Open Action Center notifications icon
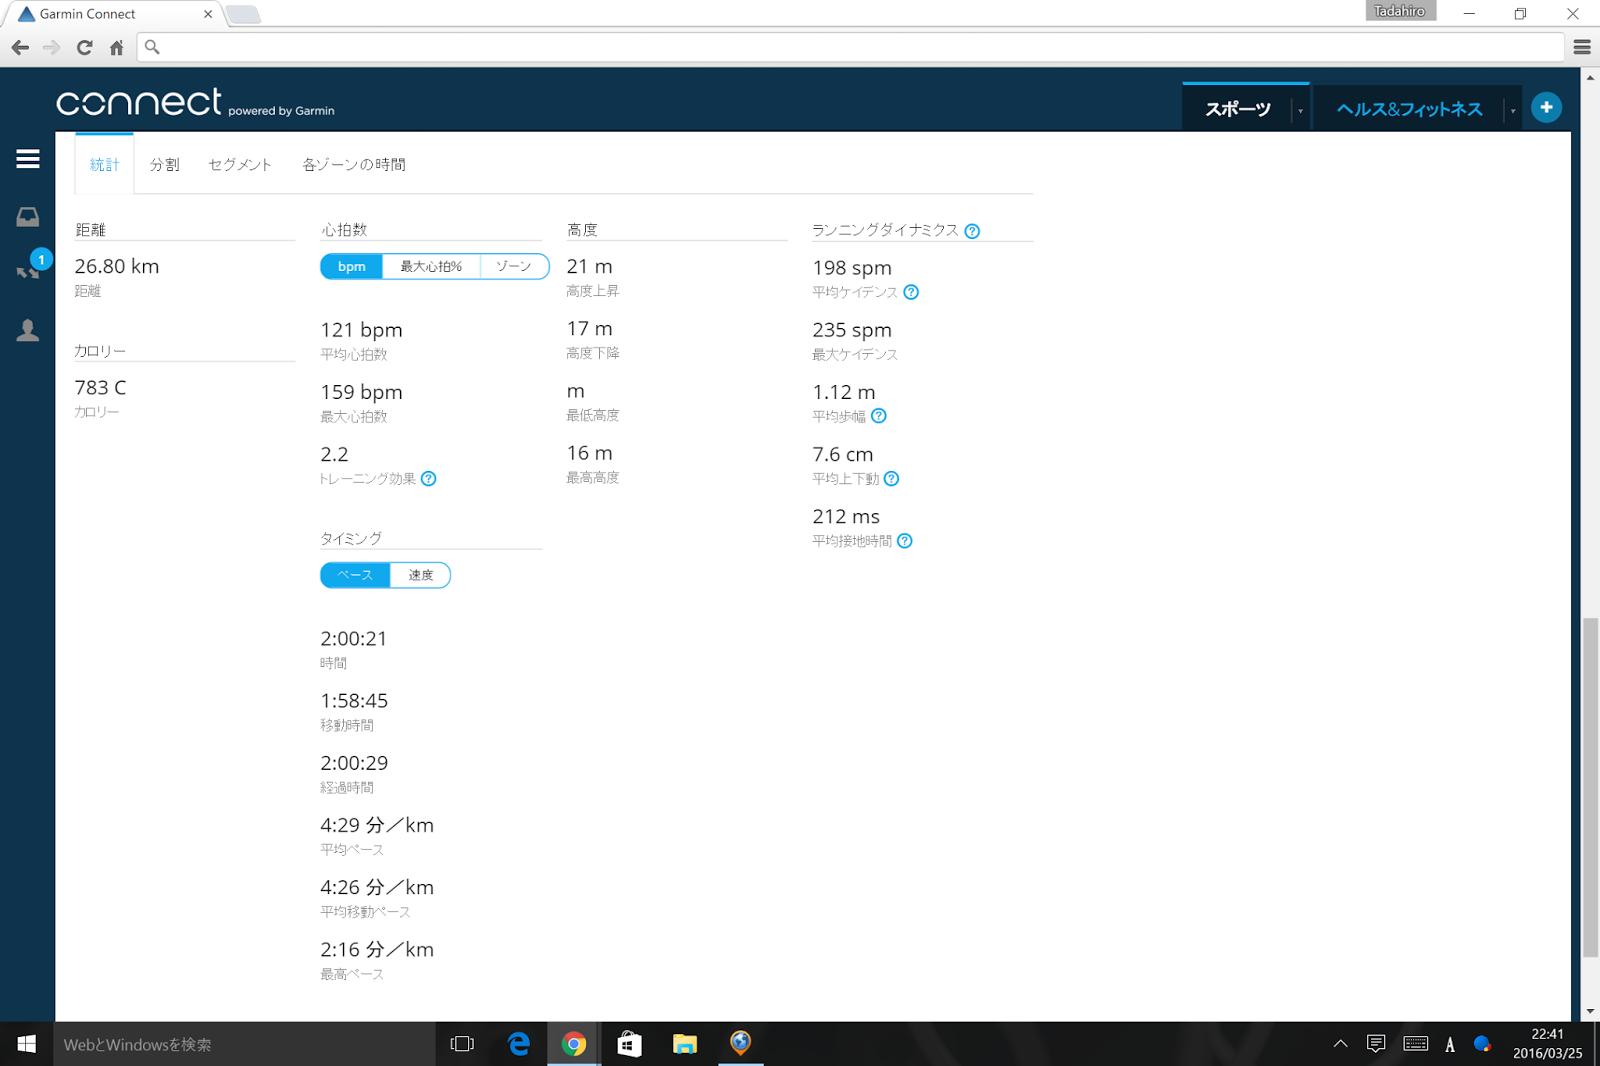1600x1066 pixels. pos(1376,1044)
